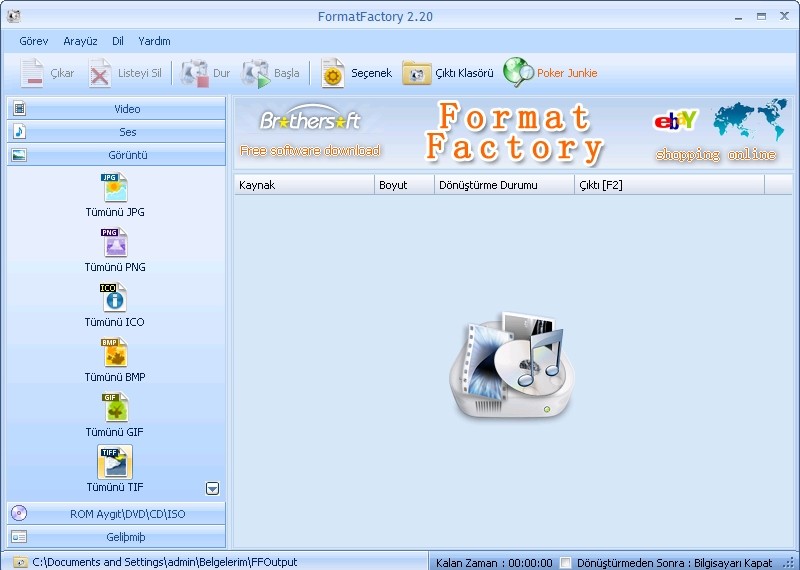Viewport: 800px width, 570px height.
Task: Expand the Ses audio category panel
Action: click(x=116, y=131)
